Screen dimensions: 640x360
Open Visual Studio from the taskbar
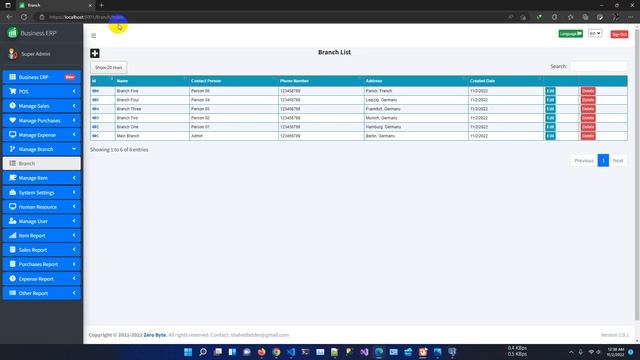(364, 352)
